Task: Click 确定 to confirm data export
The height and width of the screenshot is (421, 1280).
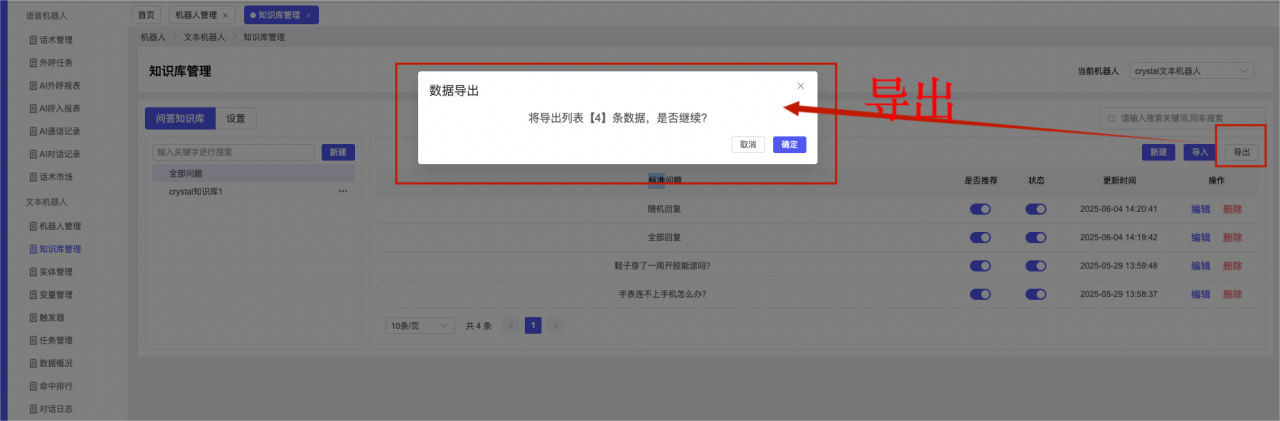Action: click(x=789, y=144)
